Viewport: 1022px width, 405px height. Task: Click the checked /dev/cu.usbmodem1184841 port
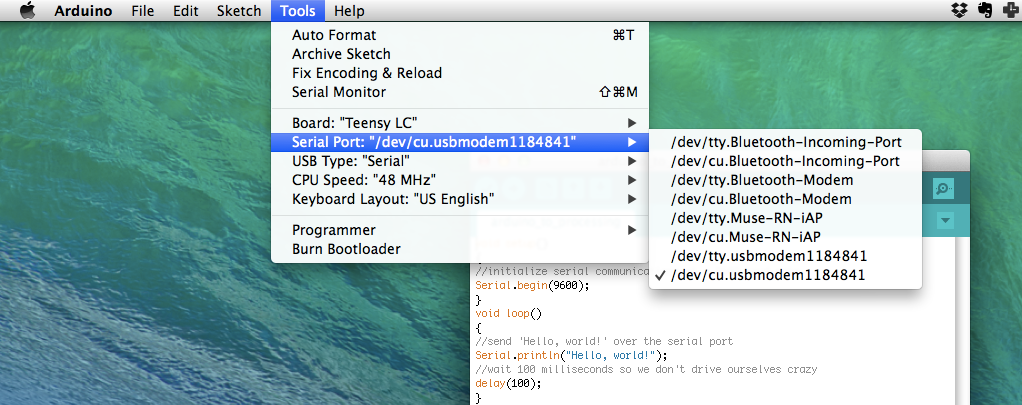coord(785,275)
